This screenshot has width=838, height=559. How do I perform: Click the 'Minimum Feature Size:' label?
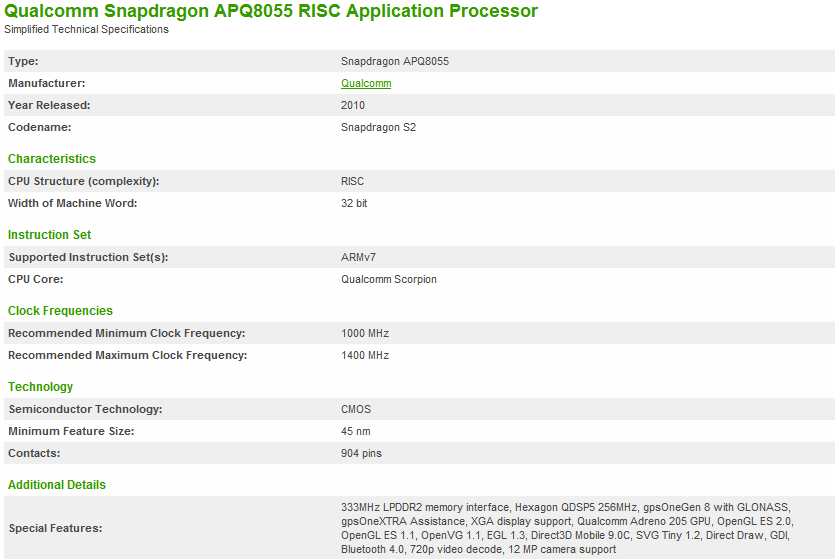click(x=71, y=431)
